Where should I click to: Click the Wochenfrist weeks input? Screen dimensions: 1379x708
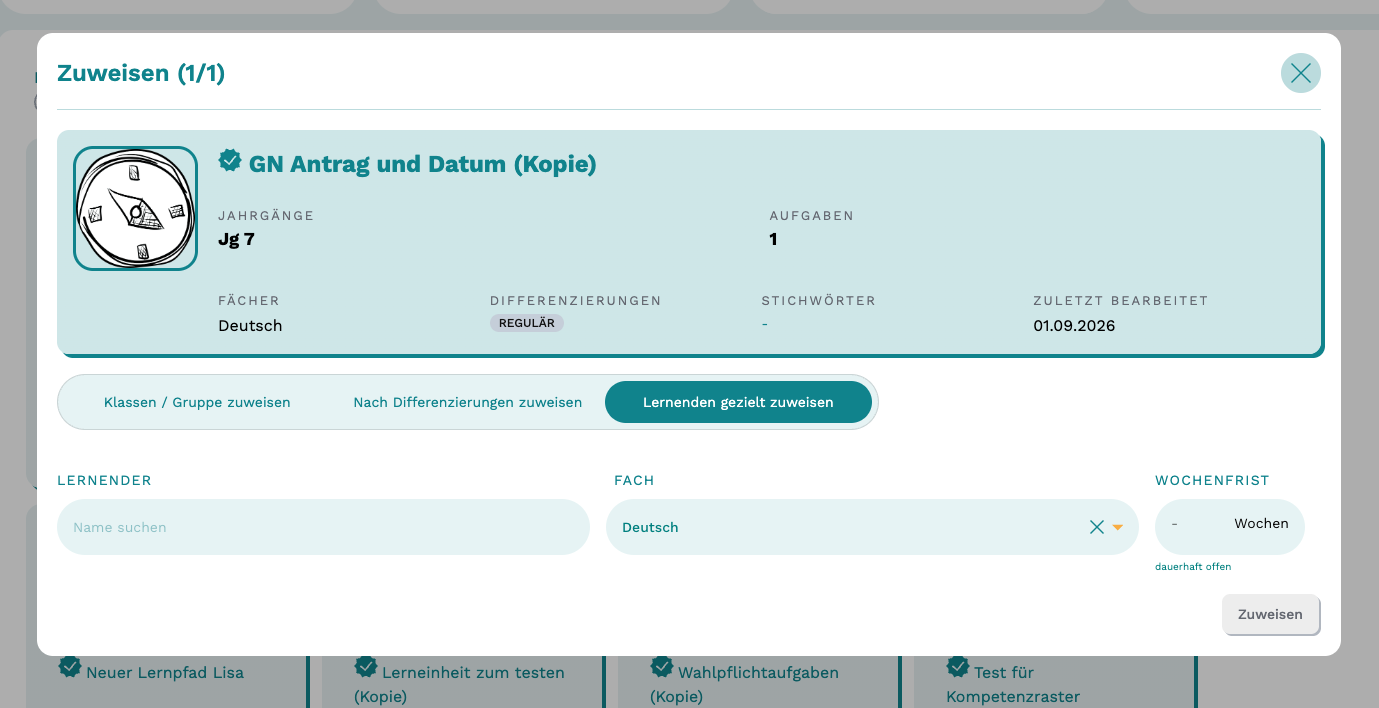tap(1230, 526)
